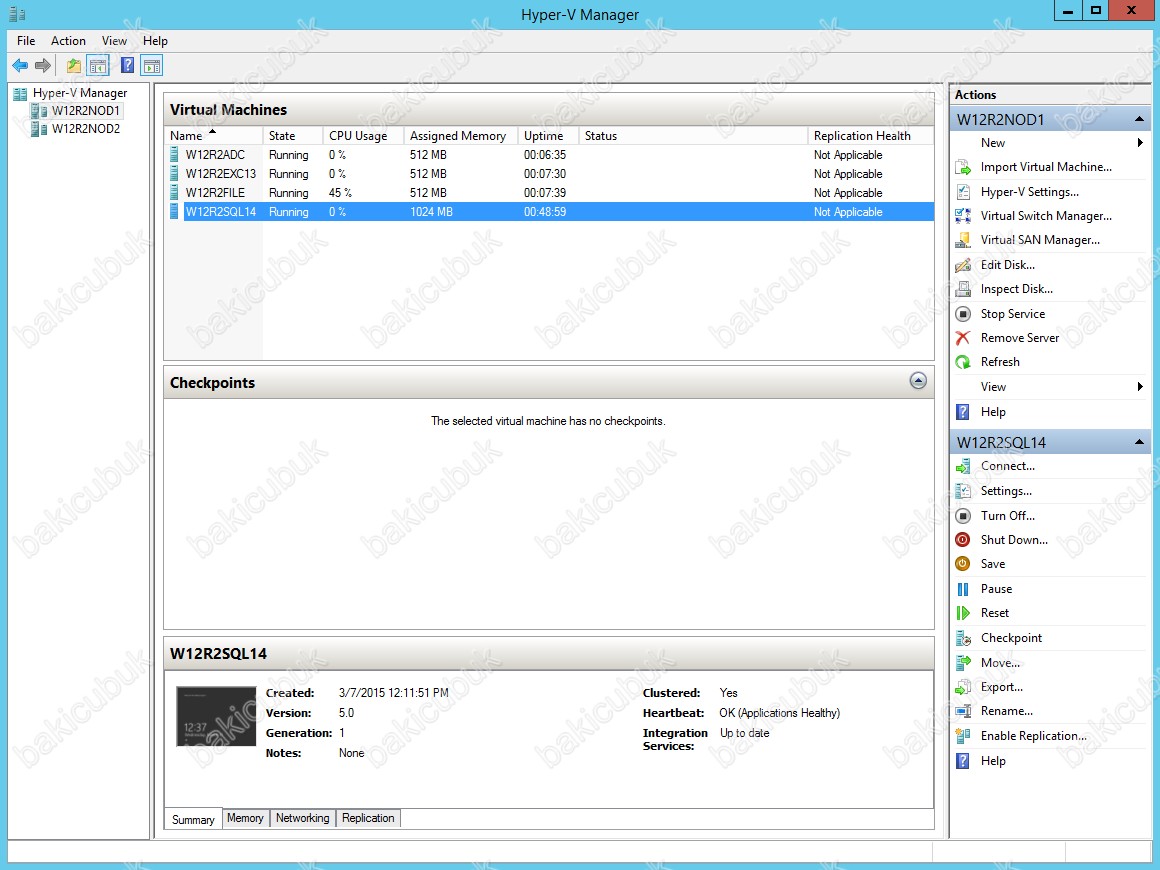1160x870 pixels.
Task: Click Help under the W12R2NOD1 actions
Action: (x=993, y=412)
